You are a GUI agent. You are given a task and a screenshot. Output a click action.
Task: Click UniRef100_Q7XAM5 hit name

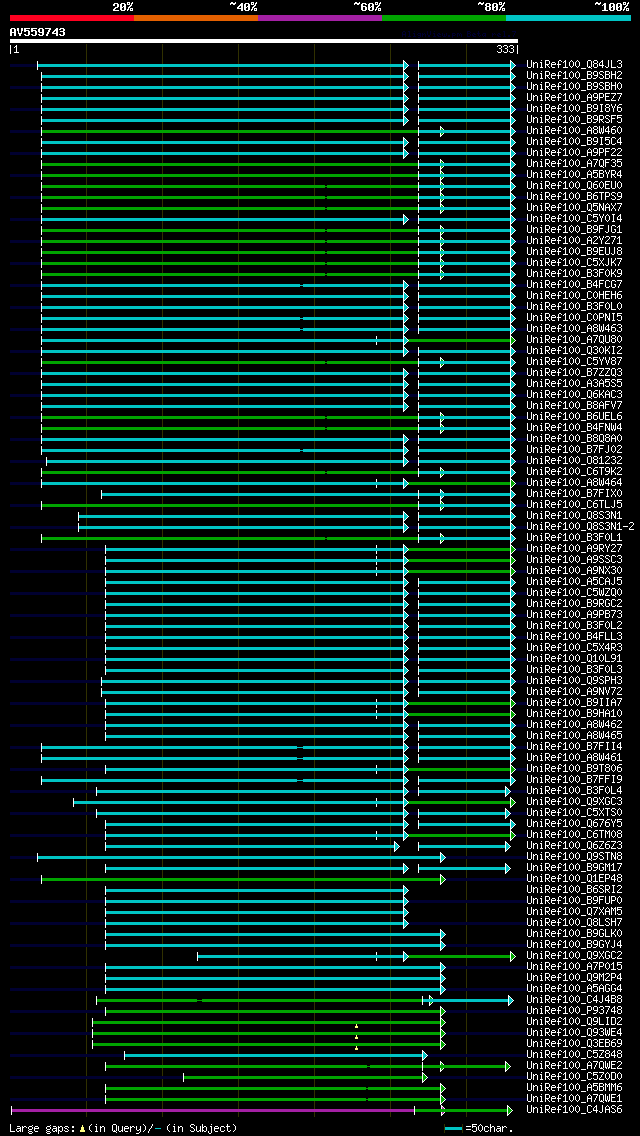click(x=574, y=911)
